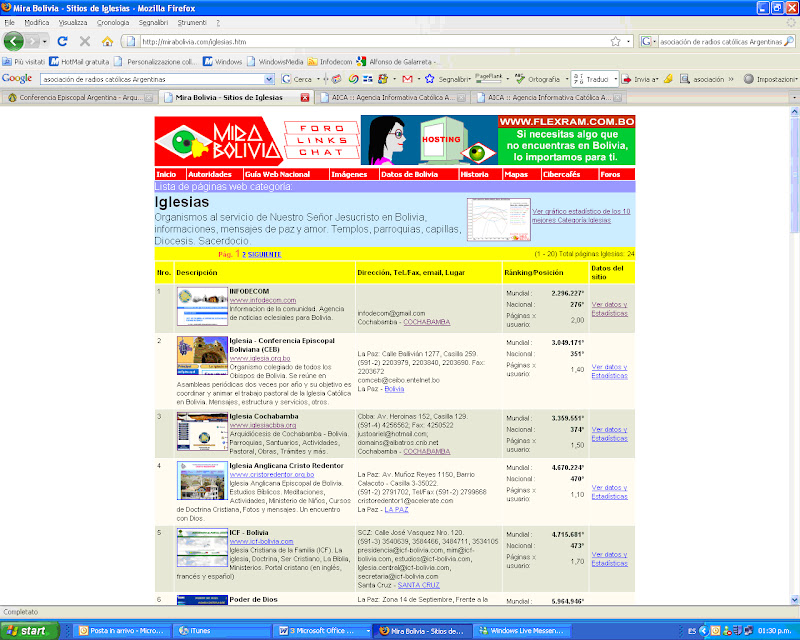Expand the Gmail dropdown arrow on the Google toolbar
This screenshot has height=640, width=800.
pos(419,79)
